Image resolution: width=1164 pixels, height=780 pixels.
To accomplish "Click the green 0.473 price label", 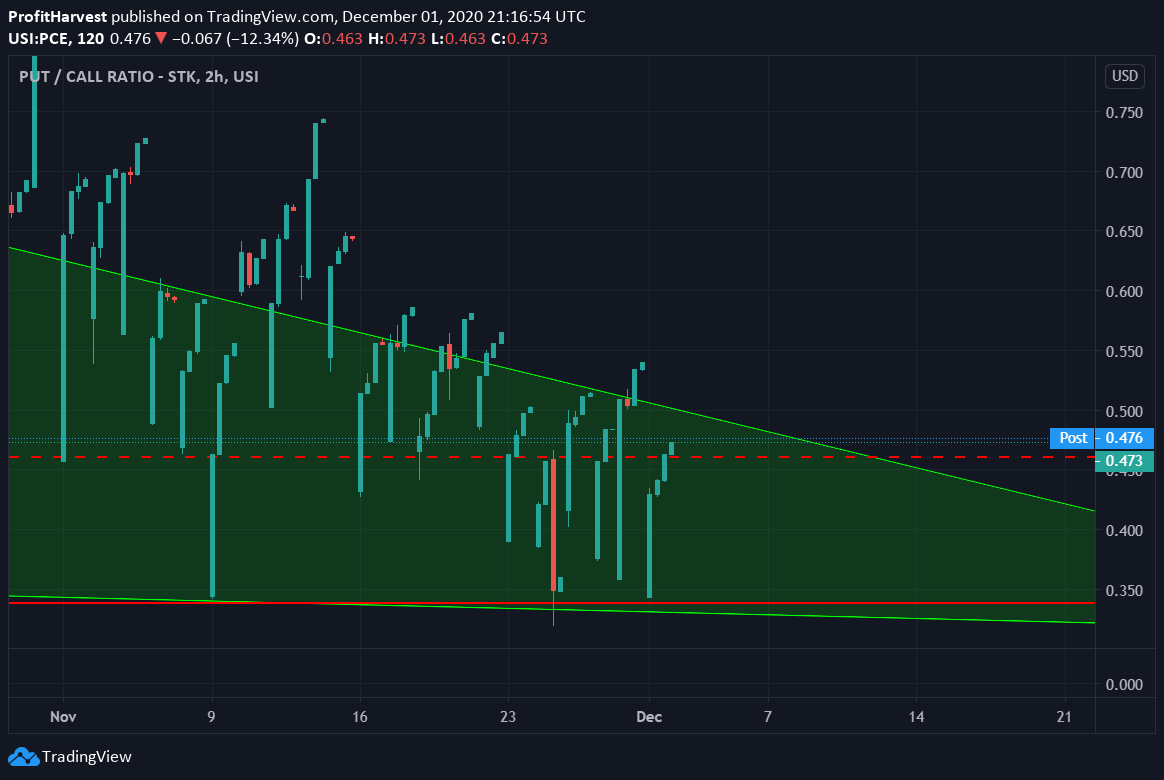I will coord(1124,460).
